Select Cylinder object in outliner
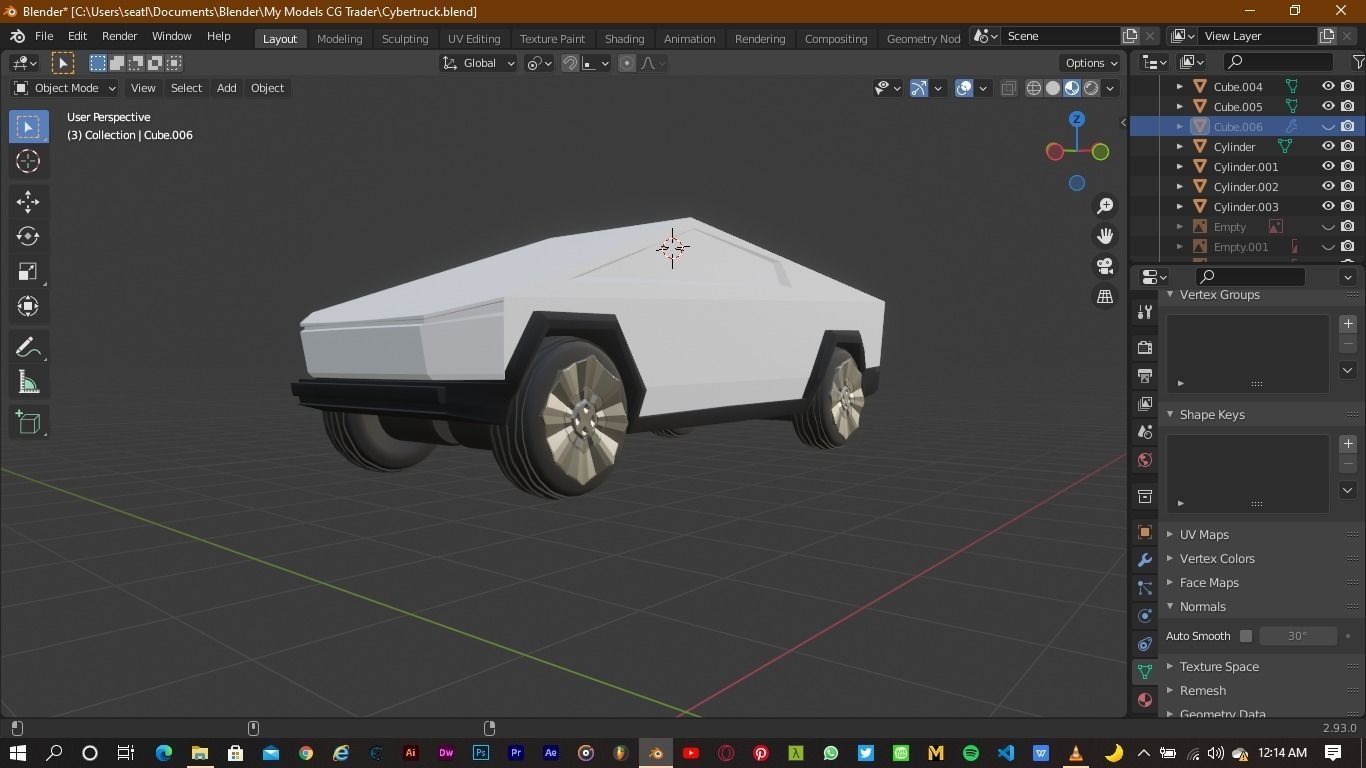1366x768 pixels. click(1234, 147)
